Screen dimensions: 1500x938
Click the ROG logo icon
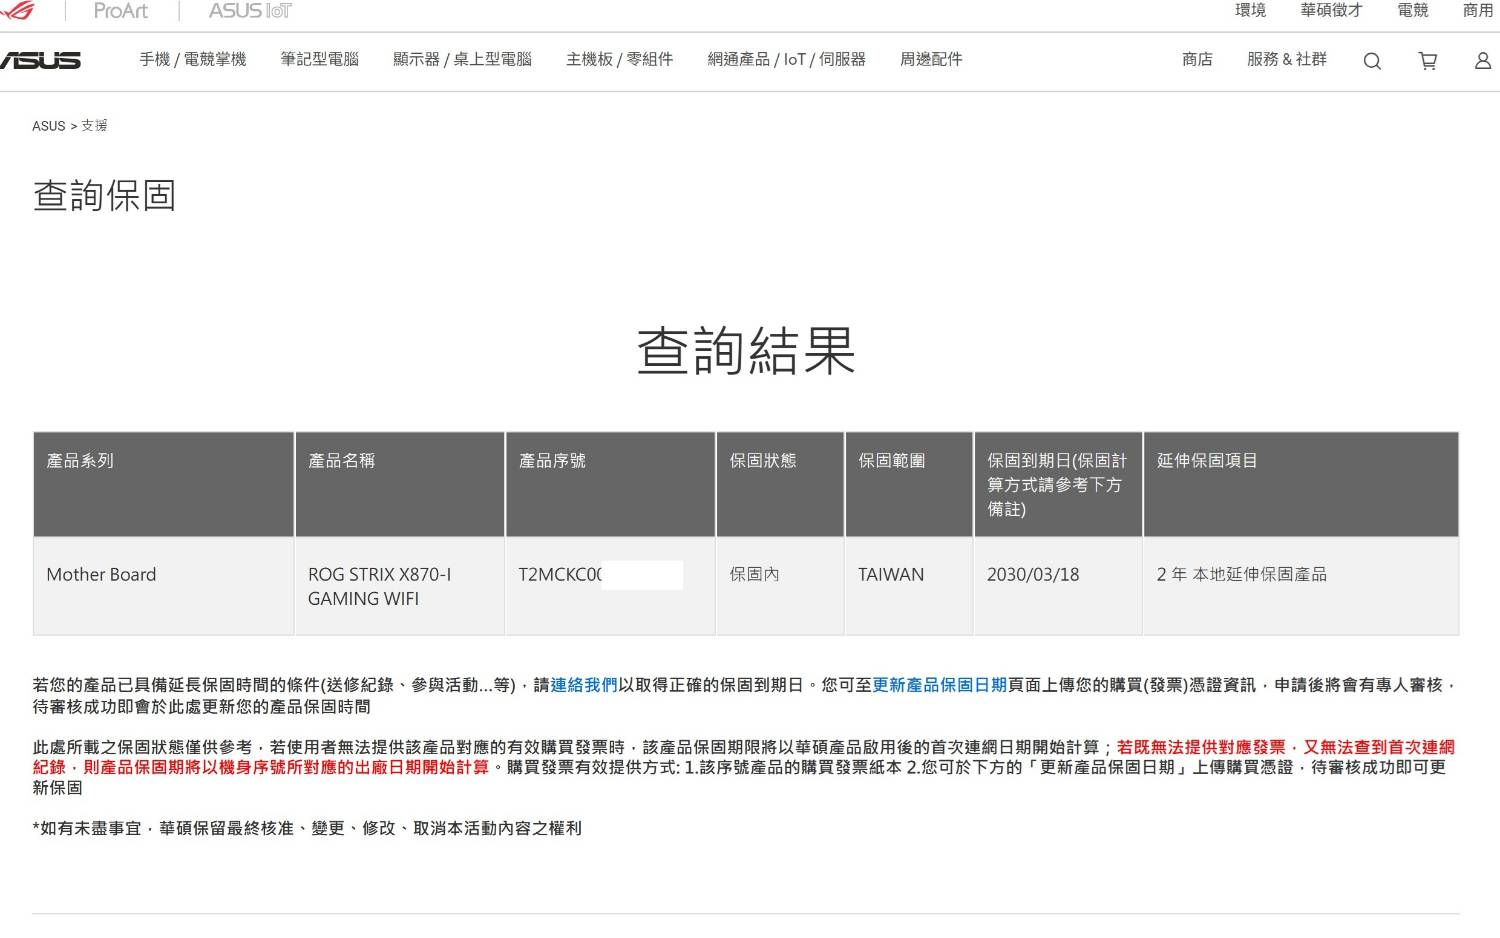(x=17, y=11)
